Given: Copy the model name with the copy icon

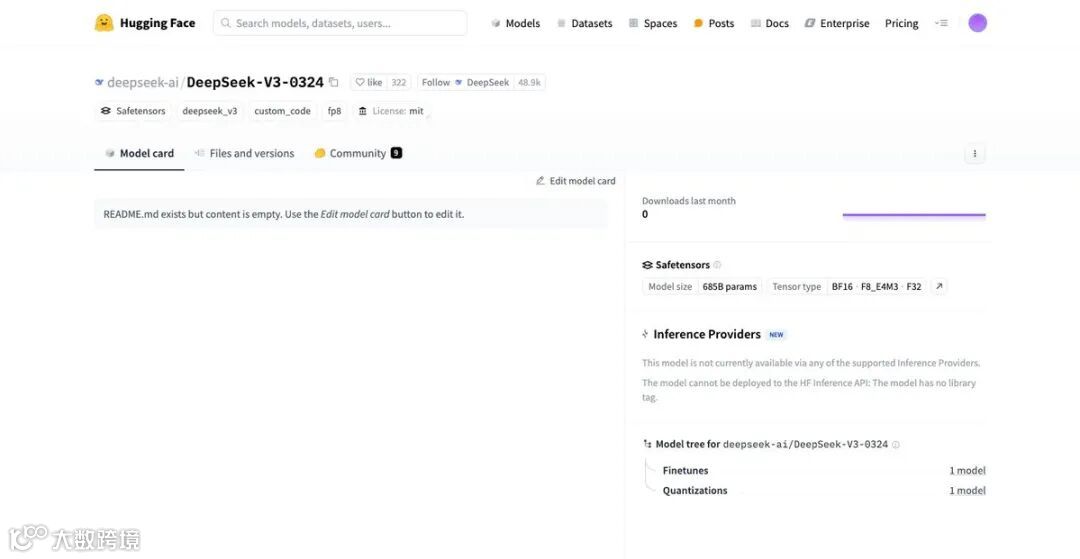Looking at the screenshot, I should tap(334, 83).
